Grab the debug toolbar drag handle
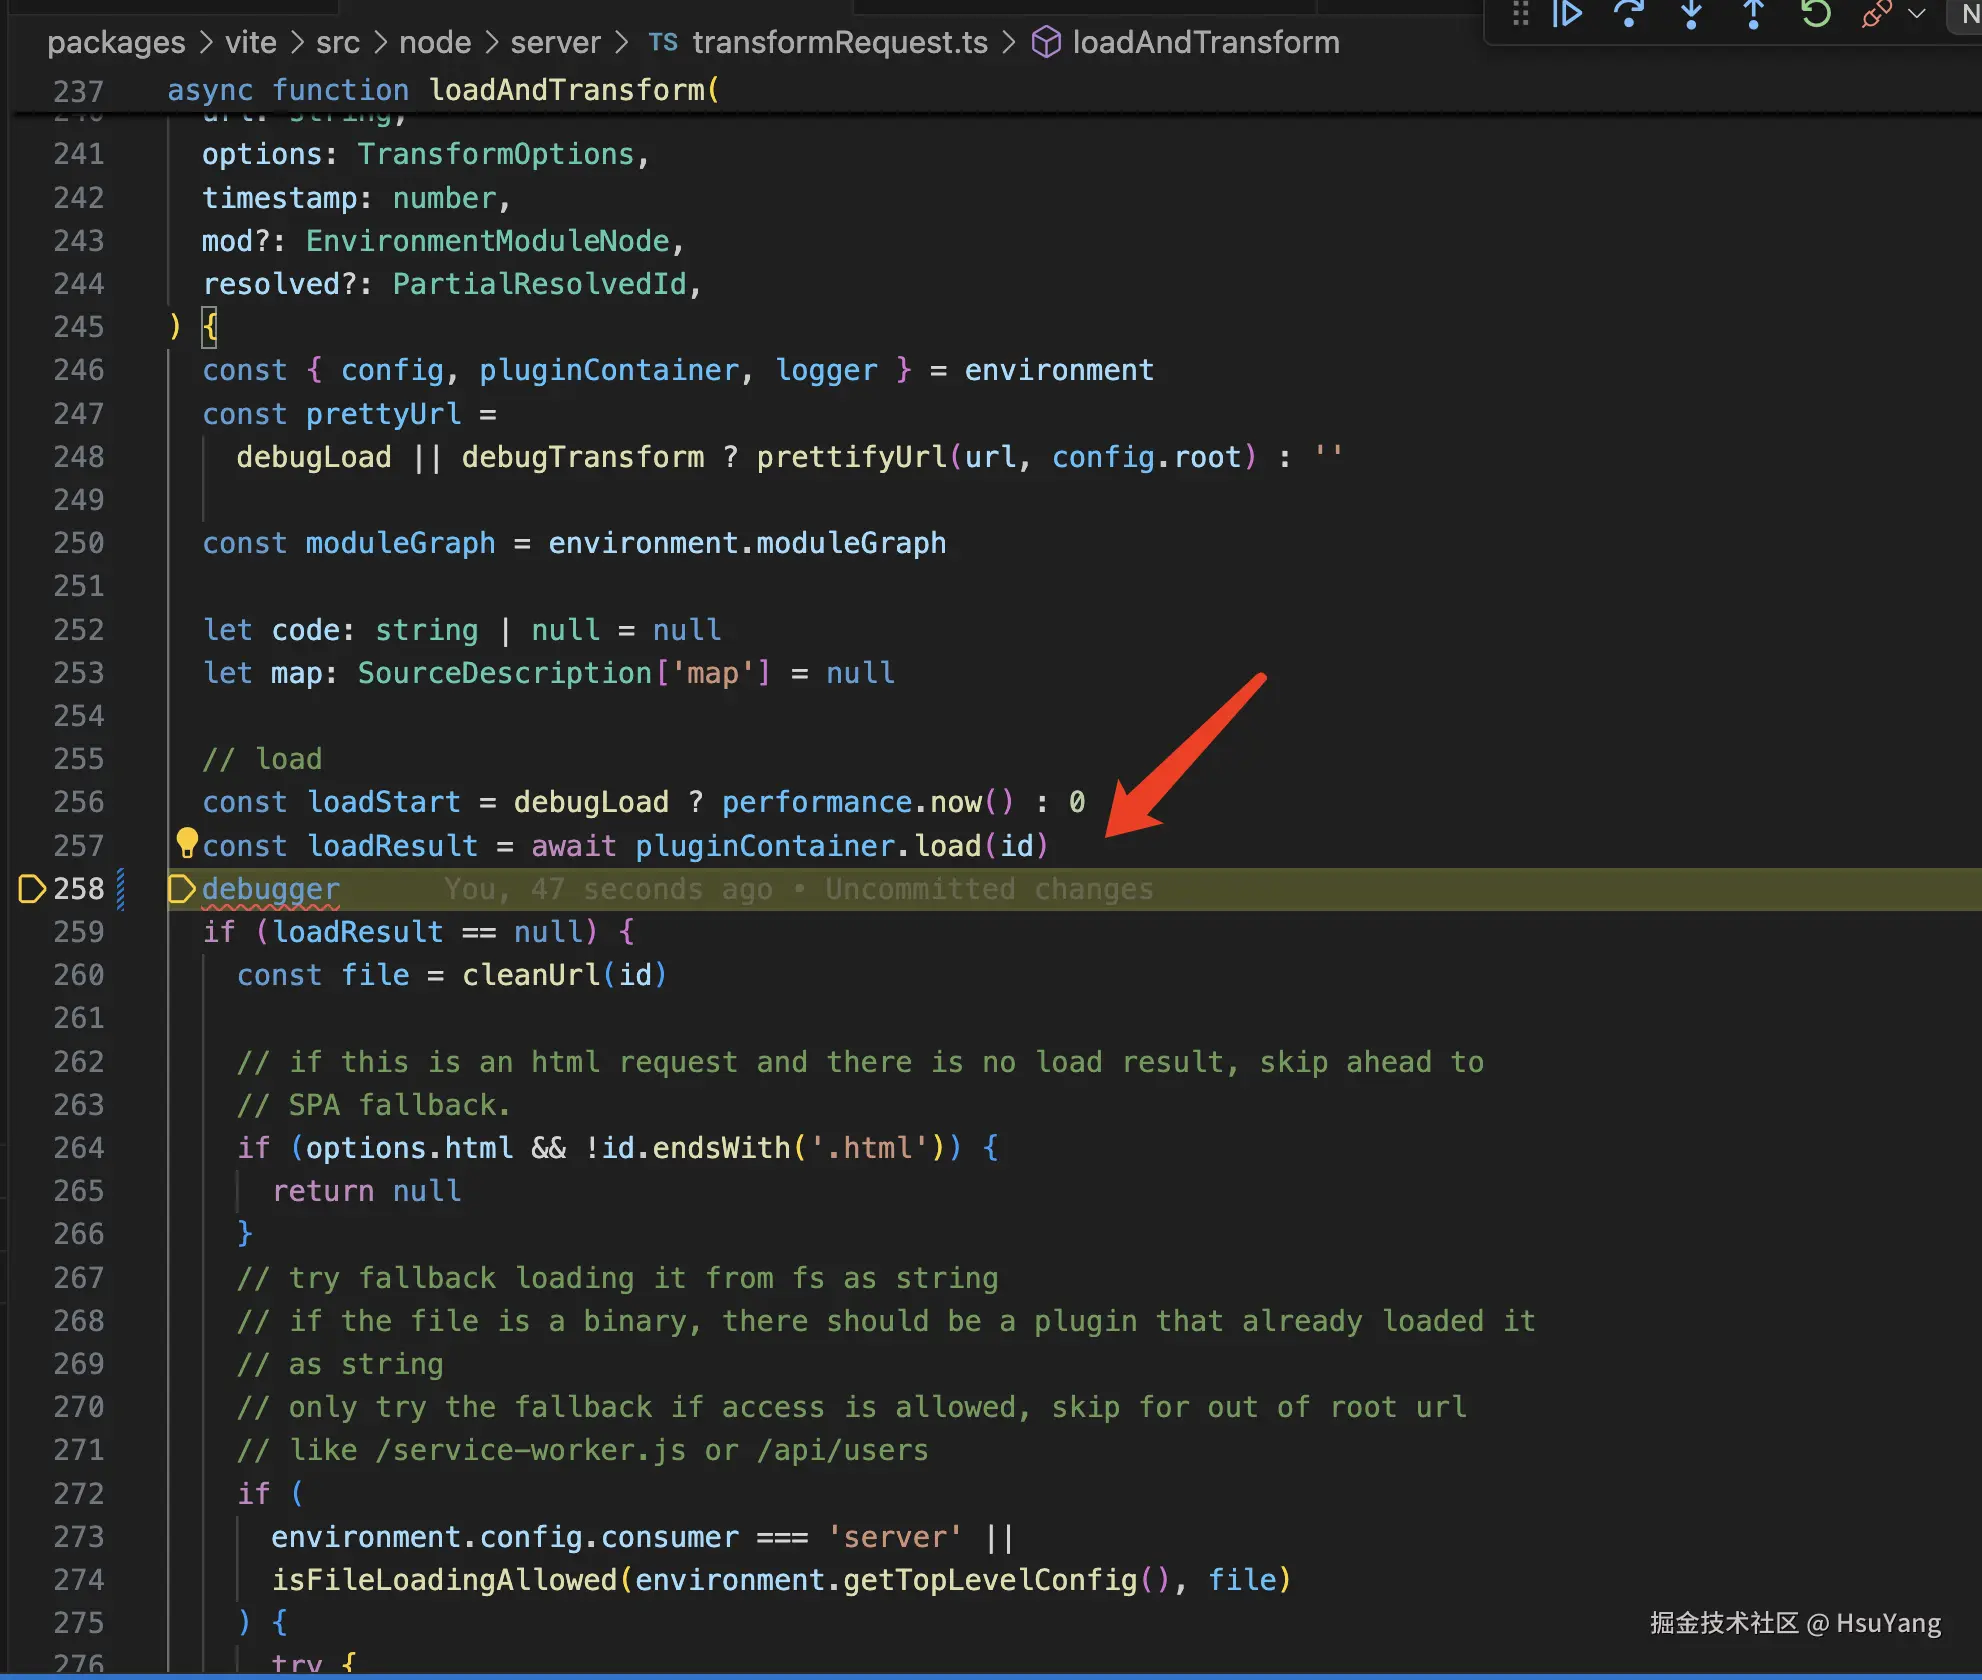Image resolution: width=1982 pixels, height=1680 pixels. point(1520,15)
